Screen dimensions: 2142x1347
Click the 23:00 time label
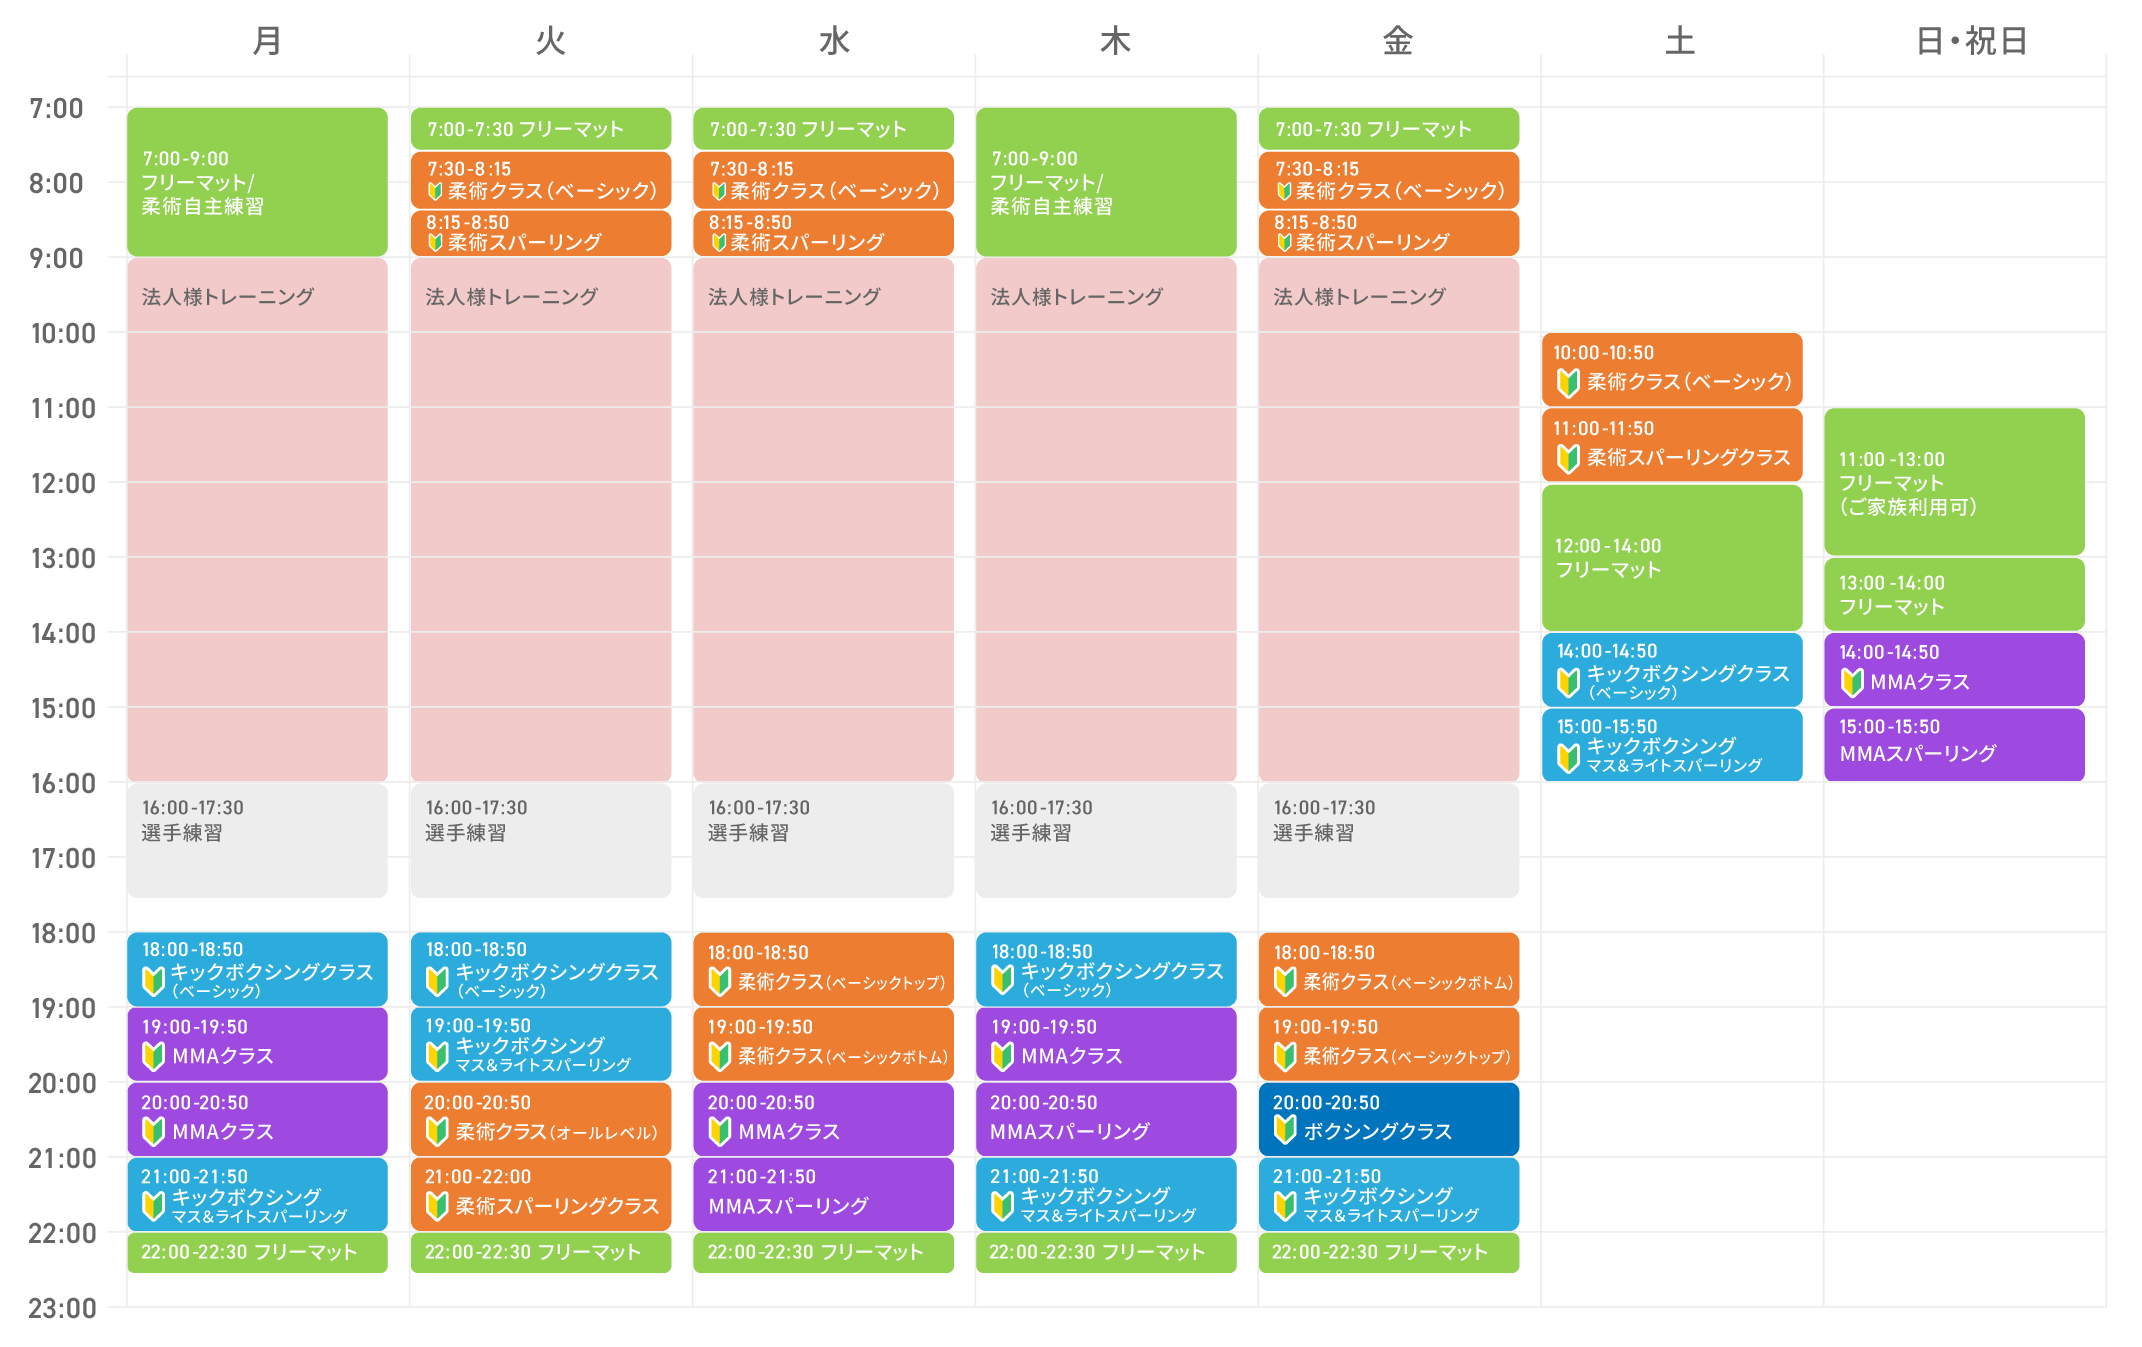(x=64, y=1308)
